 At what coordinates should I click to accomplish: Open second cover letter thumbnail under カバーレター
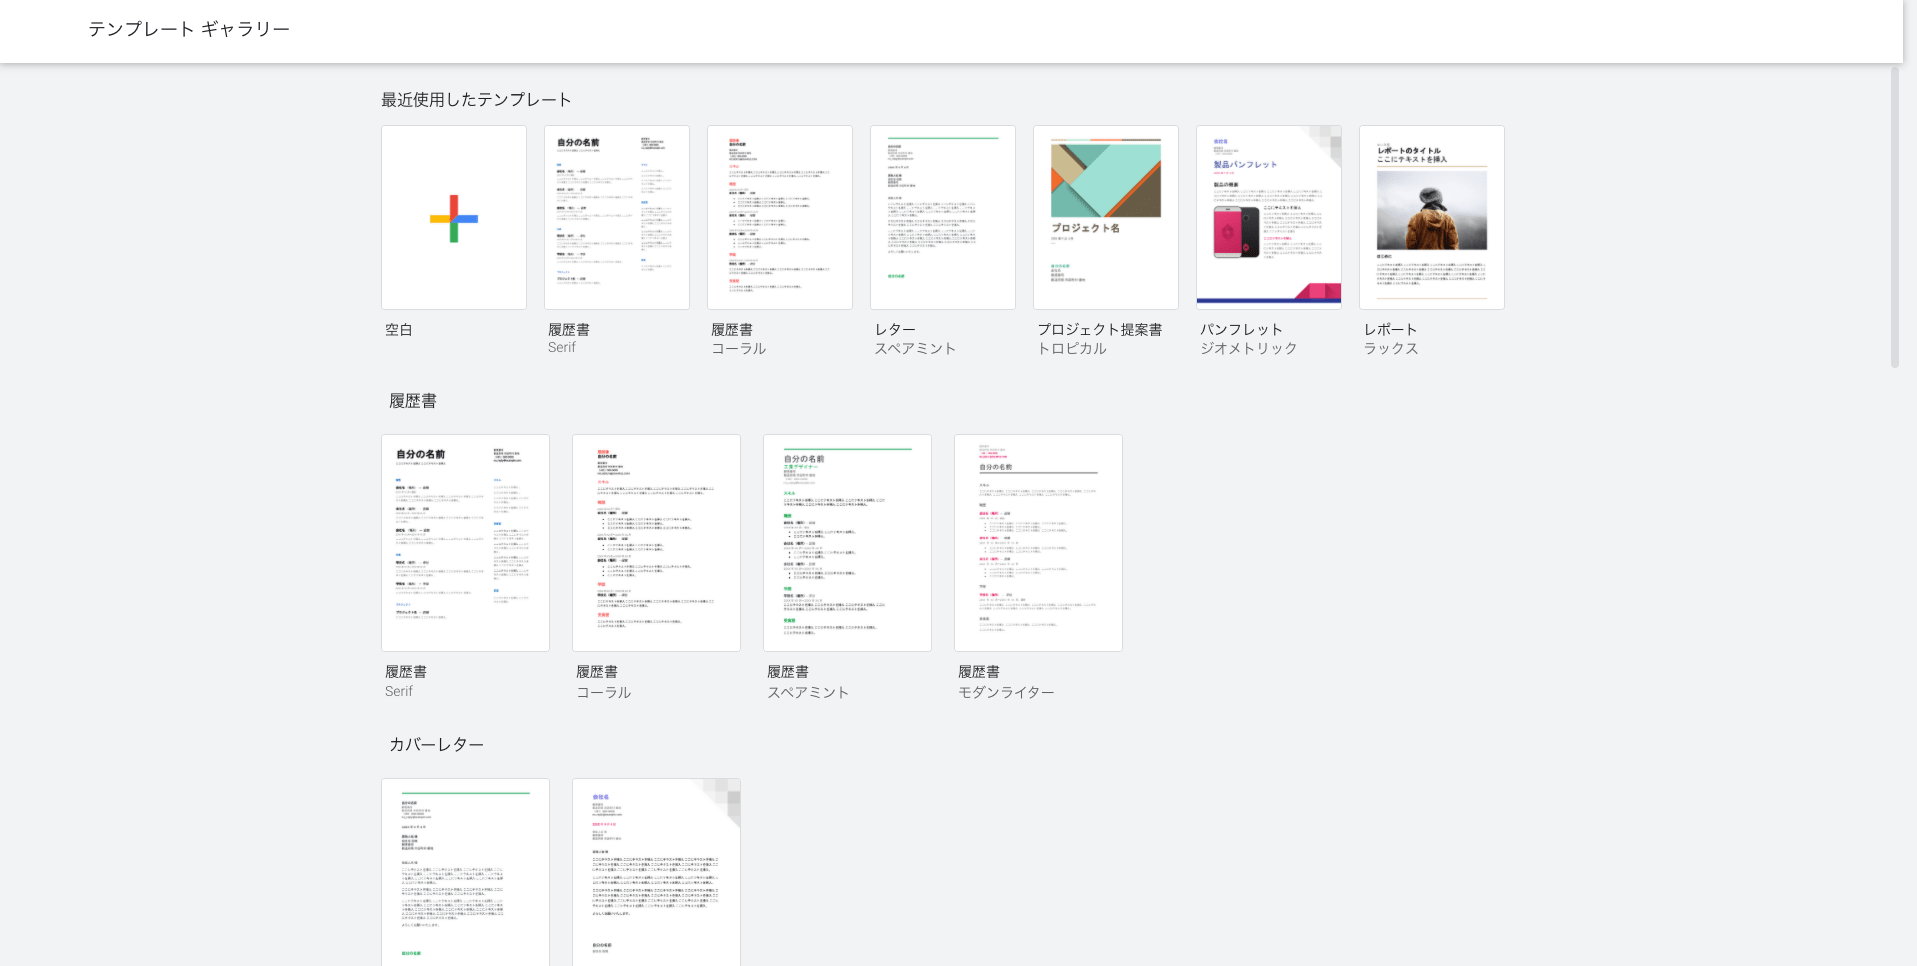(656, 872)
